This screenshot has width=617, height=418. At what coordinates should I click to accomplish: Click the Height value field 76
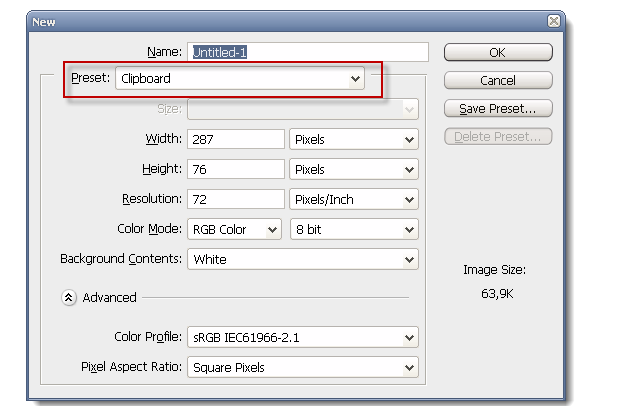pyautogui.click(x=236, y=169)
